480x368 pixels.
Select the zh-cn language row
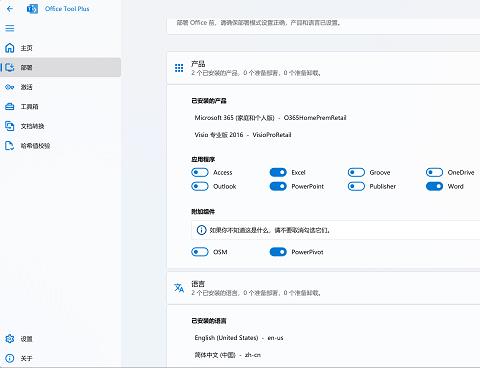(228, 355)
